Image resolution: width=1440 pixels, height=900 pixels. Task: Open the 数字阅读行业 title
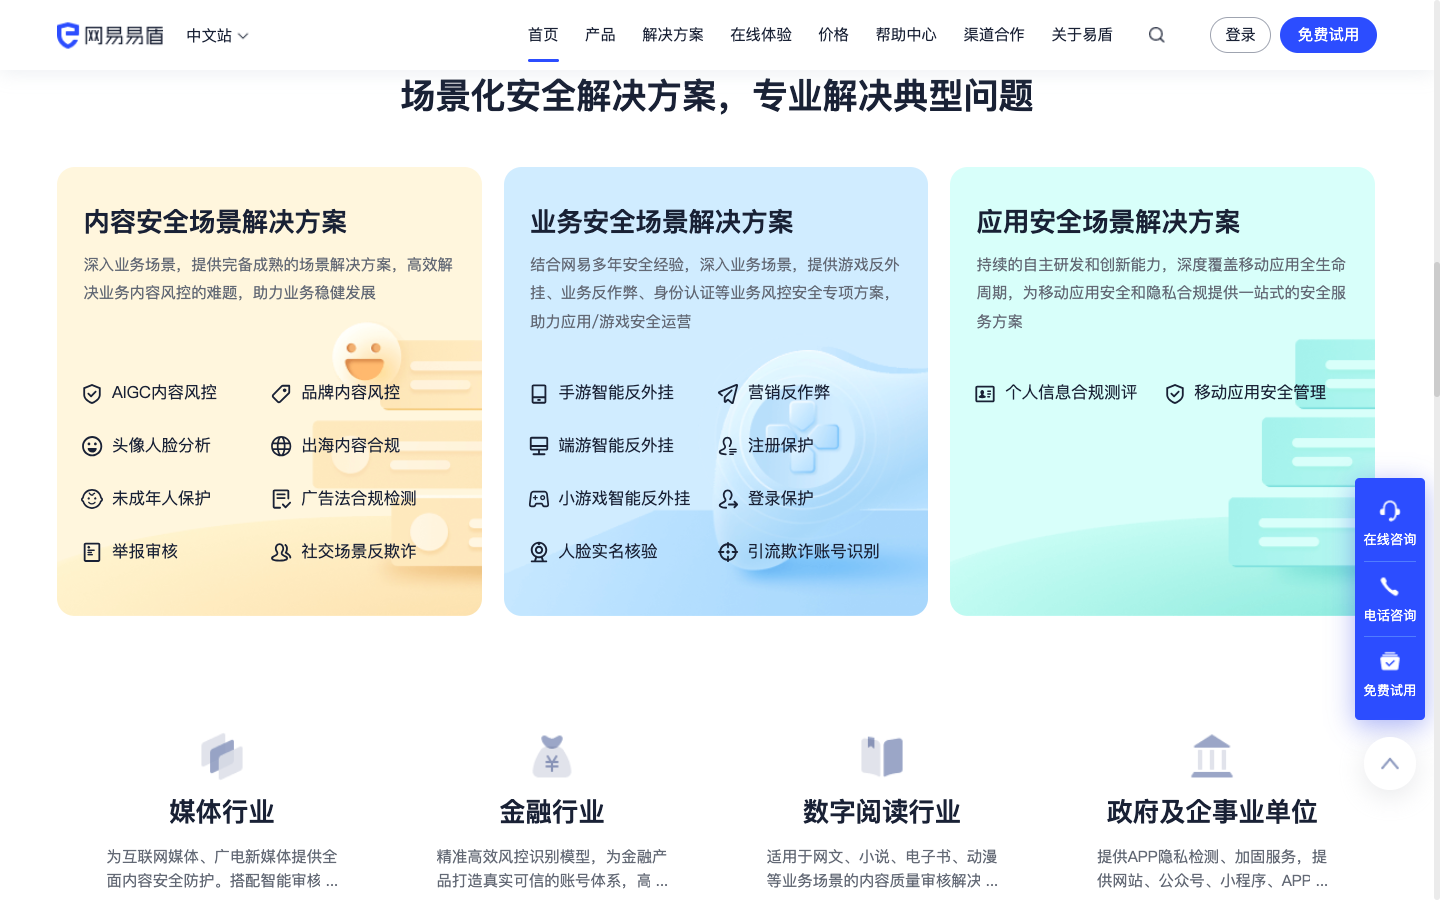coord(882,812)
